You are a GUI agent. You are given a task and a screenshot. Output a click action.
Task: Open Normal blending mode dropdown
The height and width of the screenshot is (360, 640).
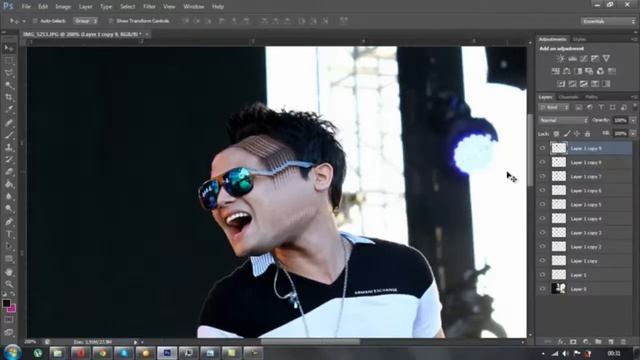click(563, 120)
